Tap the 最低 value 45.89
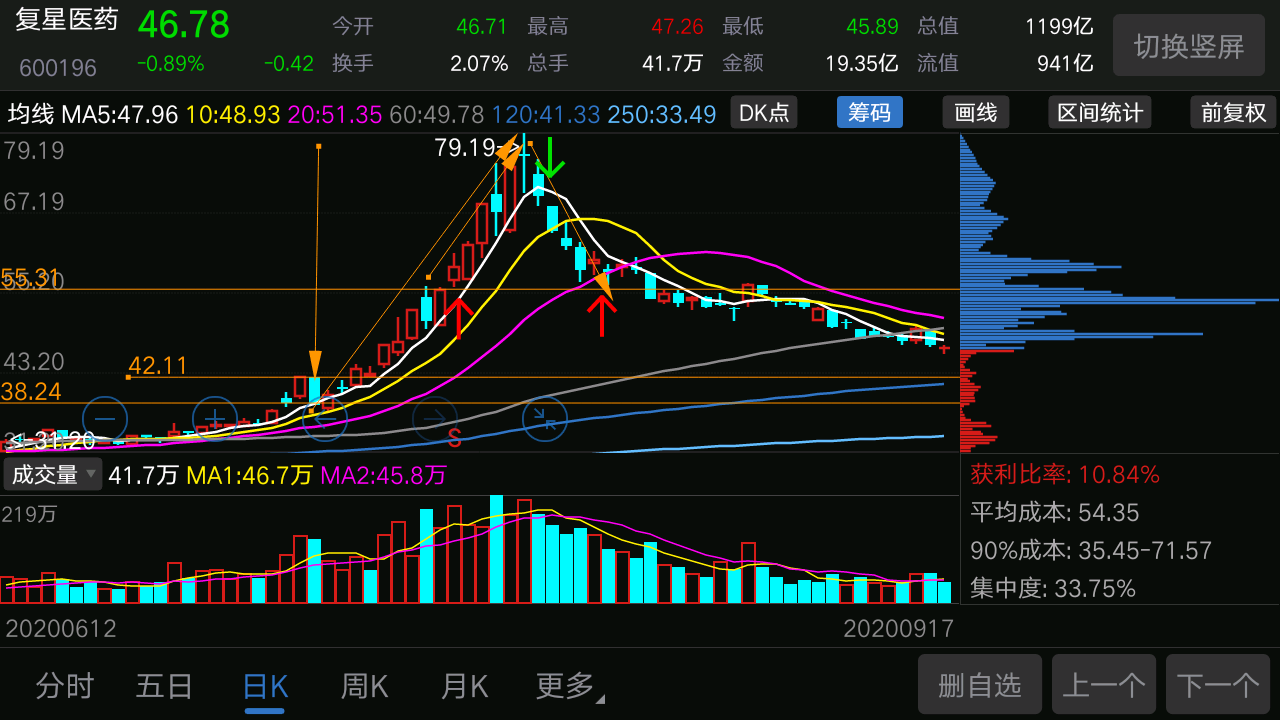The width and height of the screenshot is (1280, 720). point(872,26)
